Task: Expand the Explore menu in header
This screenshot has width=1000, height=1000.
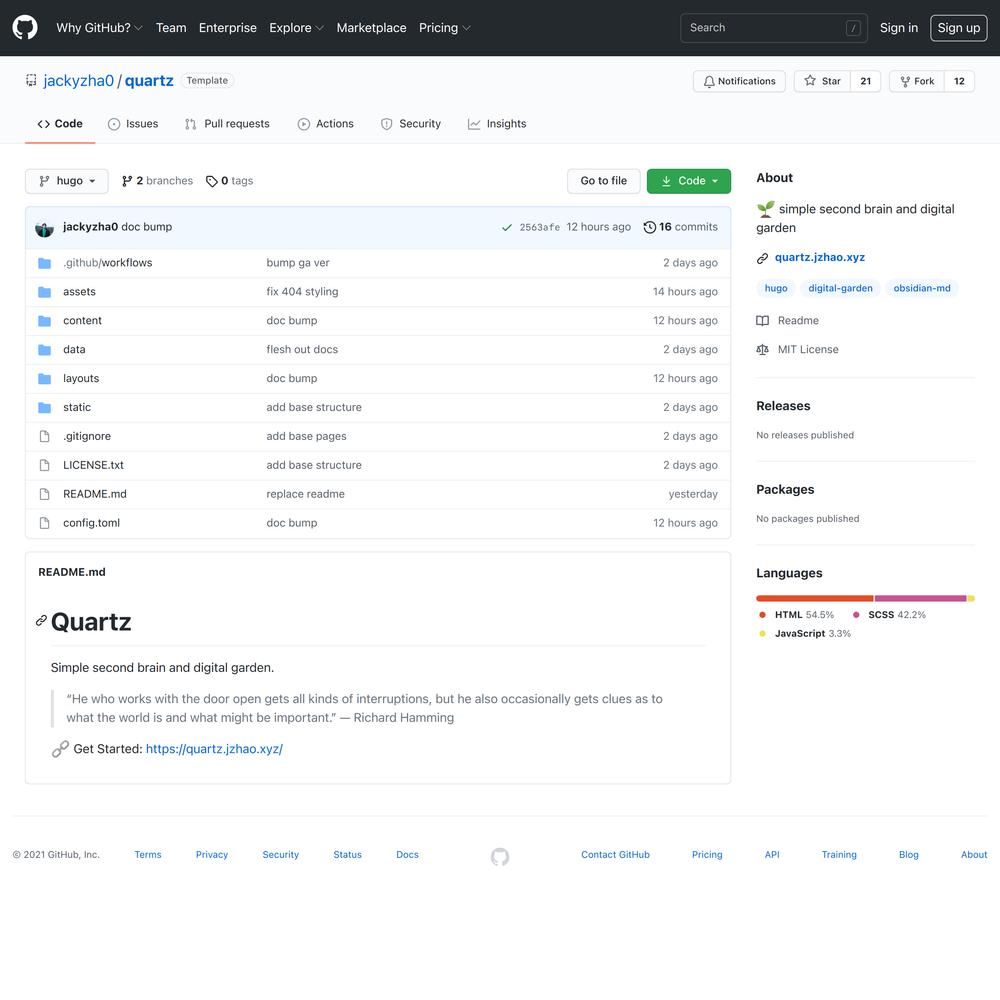Action: pyautogui.click(x=297, y=27)
